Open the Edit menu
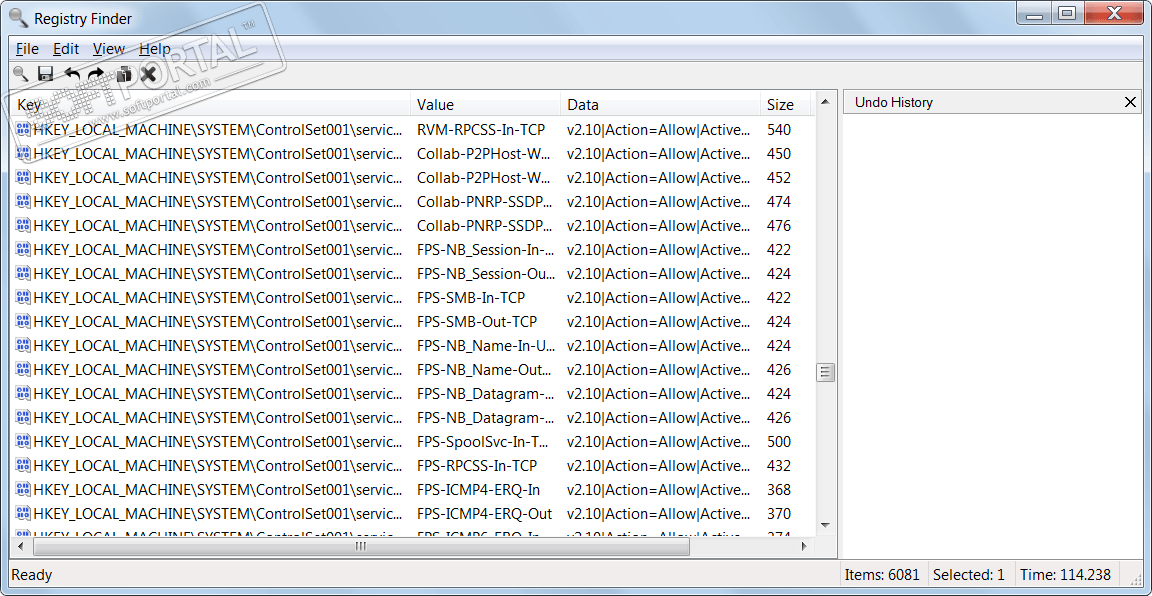Viewport: 1152px width, 596px height. [65, 49]
